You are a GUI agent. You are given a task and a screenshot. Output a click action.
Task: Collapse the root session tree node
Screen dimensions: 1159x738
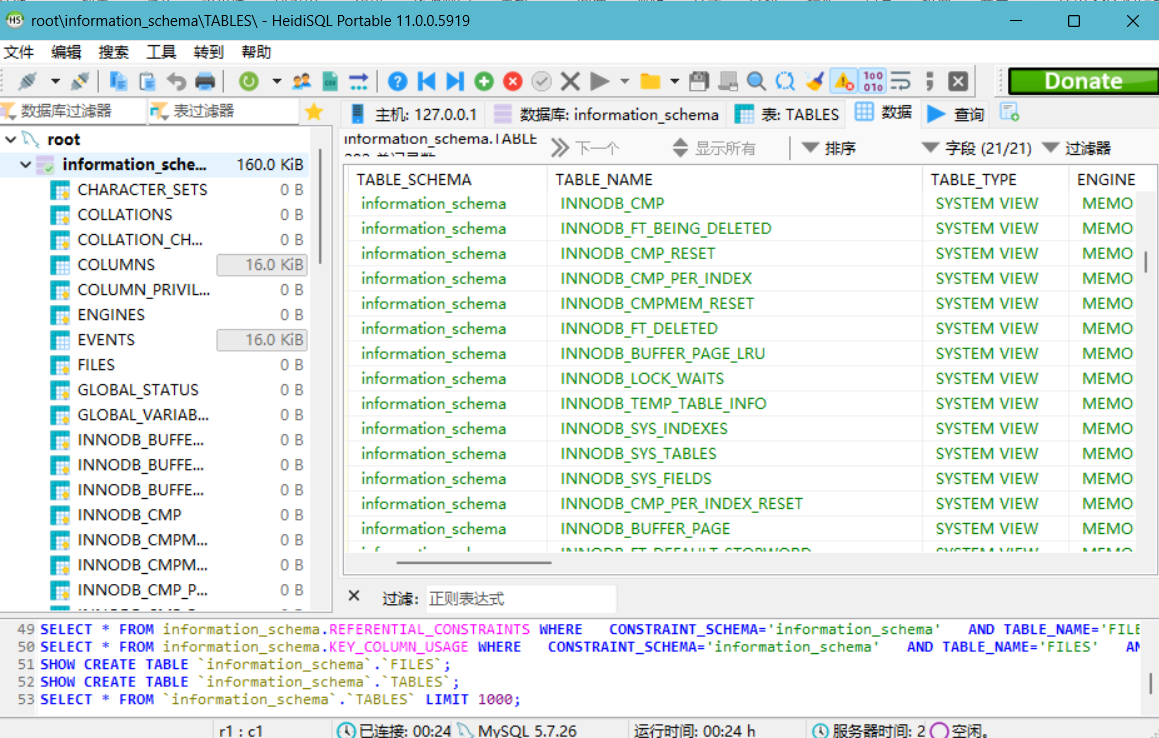(x=11, y=139)
